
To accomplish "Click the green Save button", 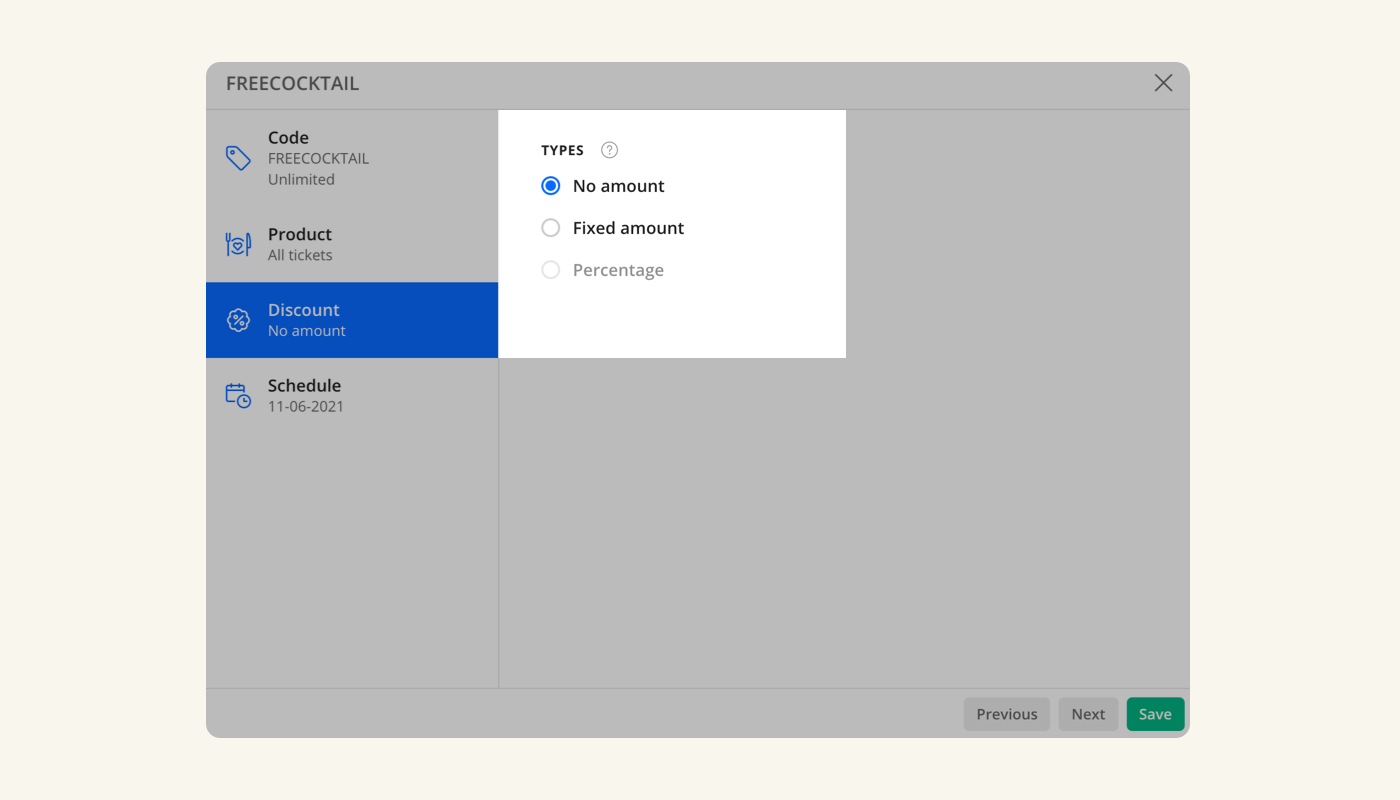I will coord(1155,714).
